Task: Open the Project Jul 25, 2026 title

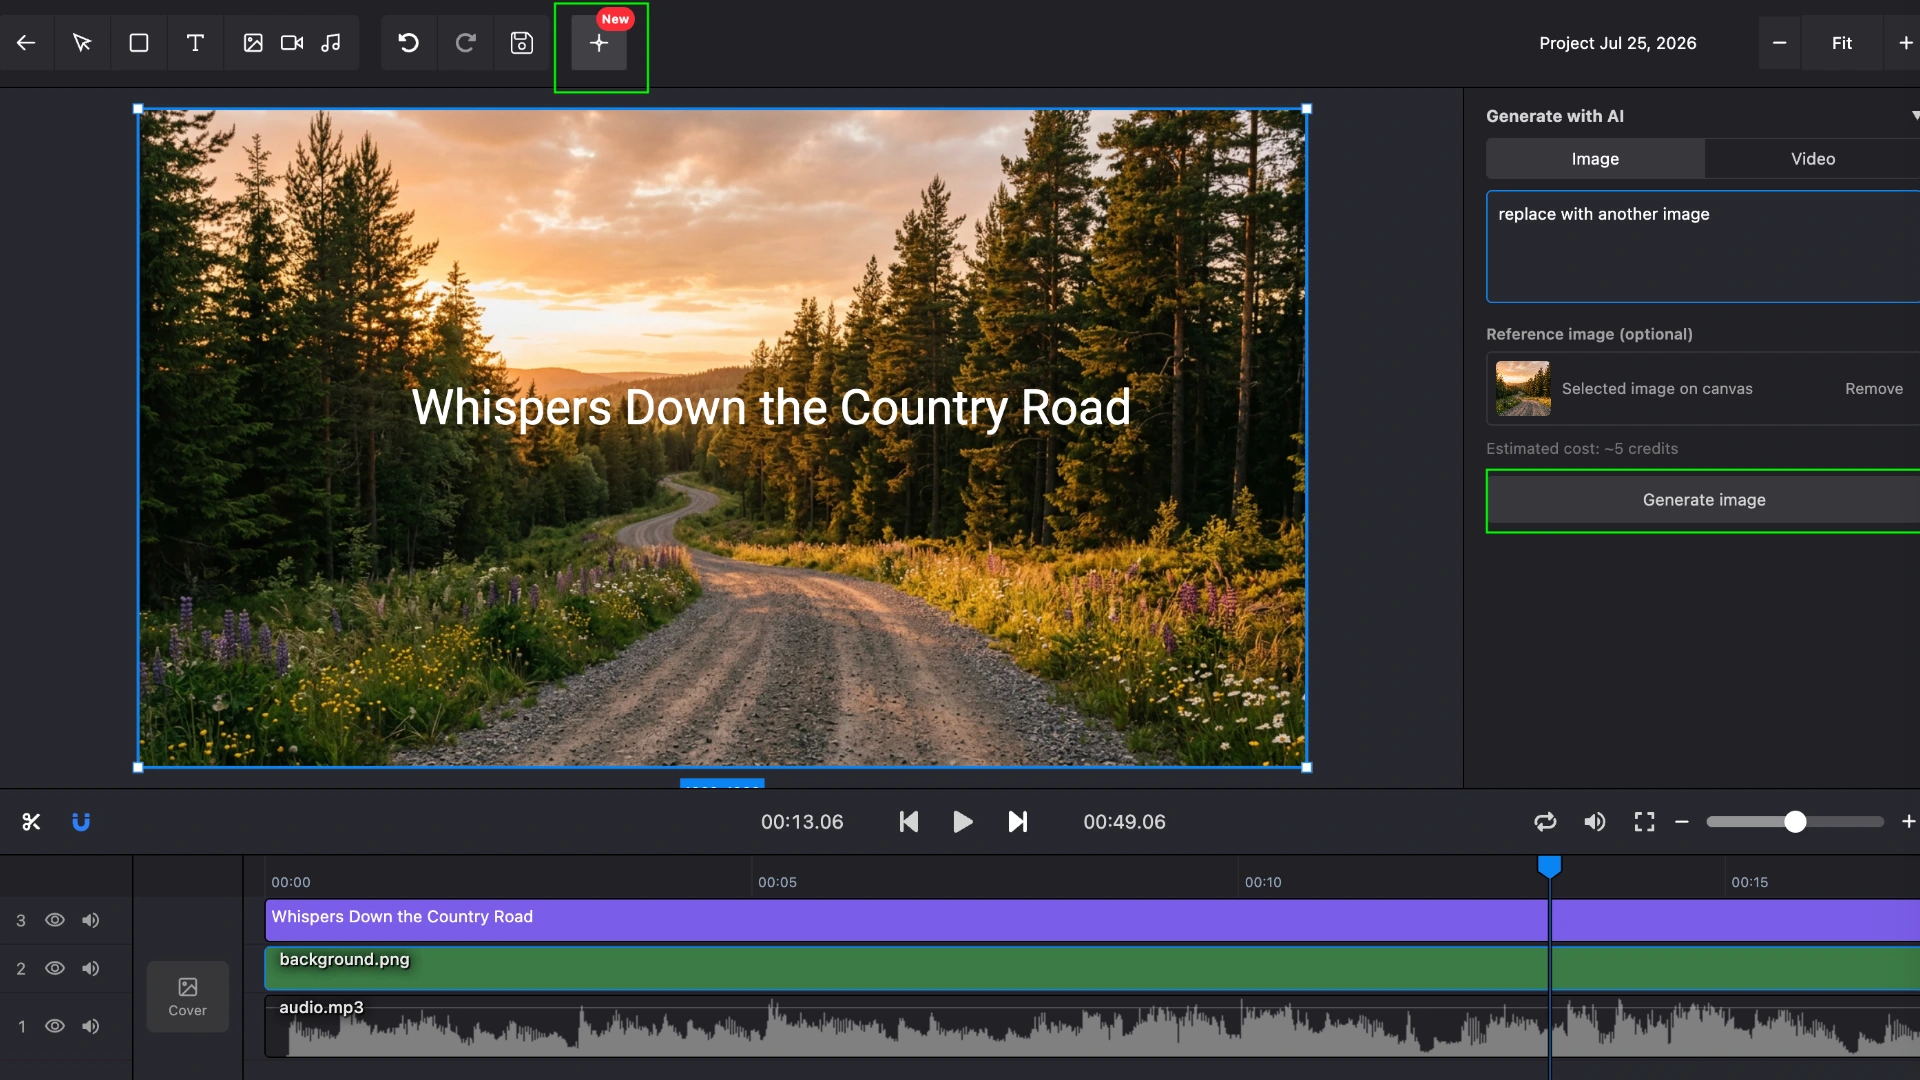Action: coord(1617,43)
